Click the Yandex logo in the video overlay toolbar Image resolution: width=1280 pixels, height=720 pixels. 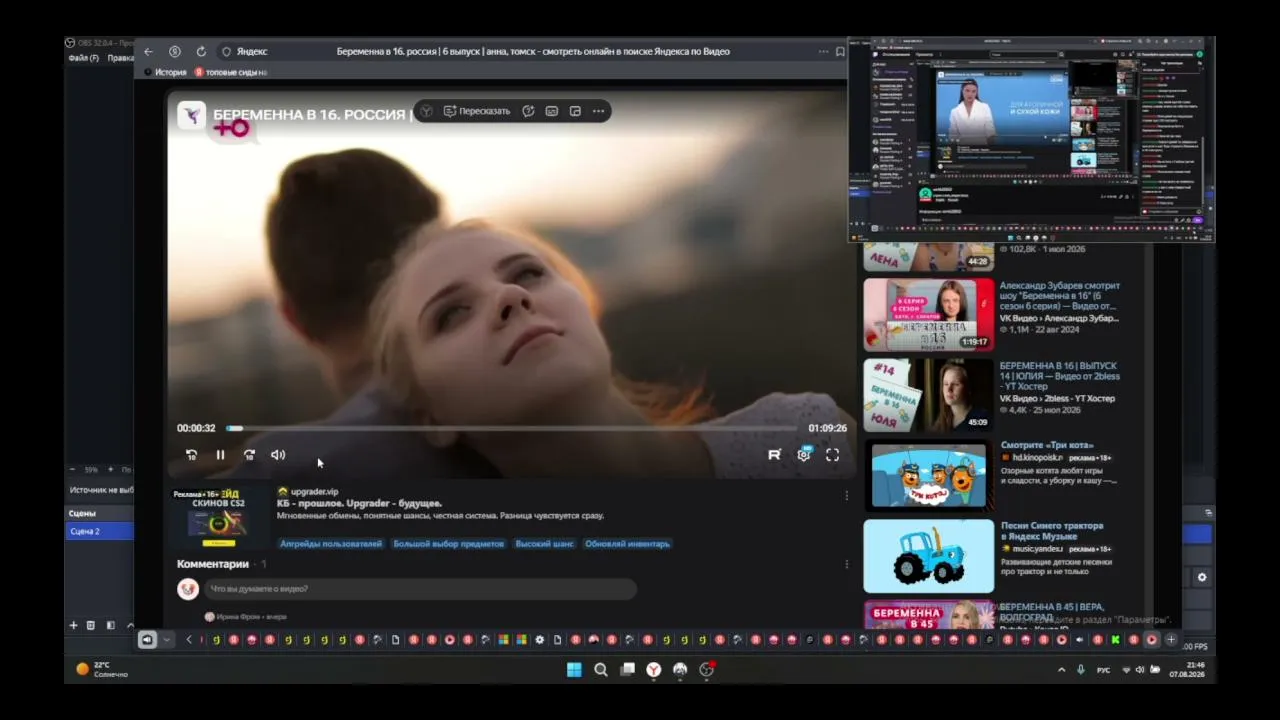click(x=426, y=111)
